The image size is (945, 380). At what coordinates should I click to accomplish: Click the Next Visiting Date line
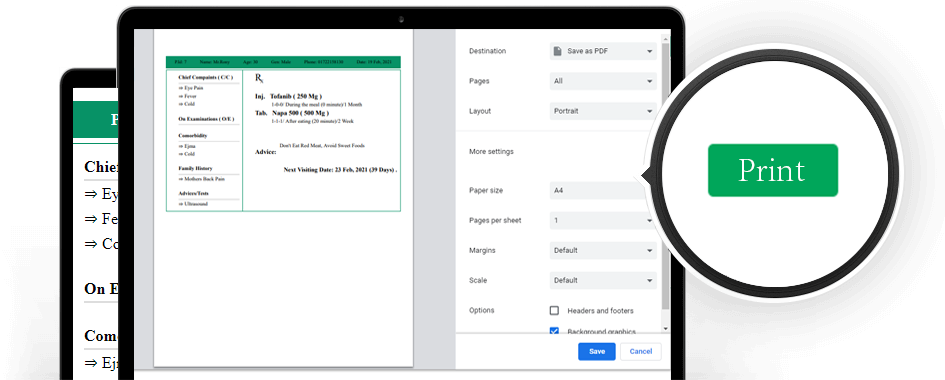tap(340, 170)
